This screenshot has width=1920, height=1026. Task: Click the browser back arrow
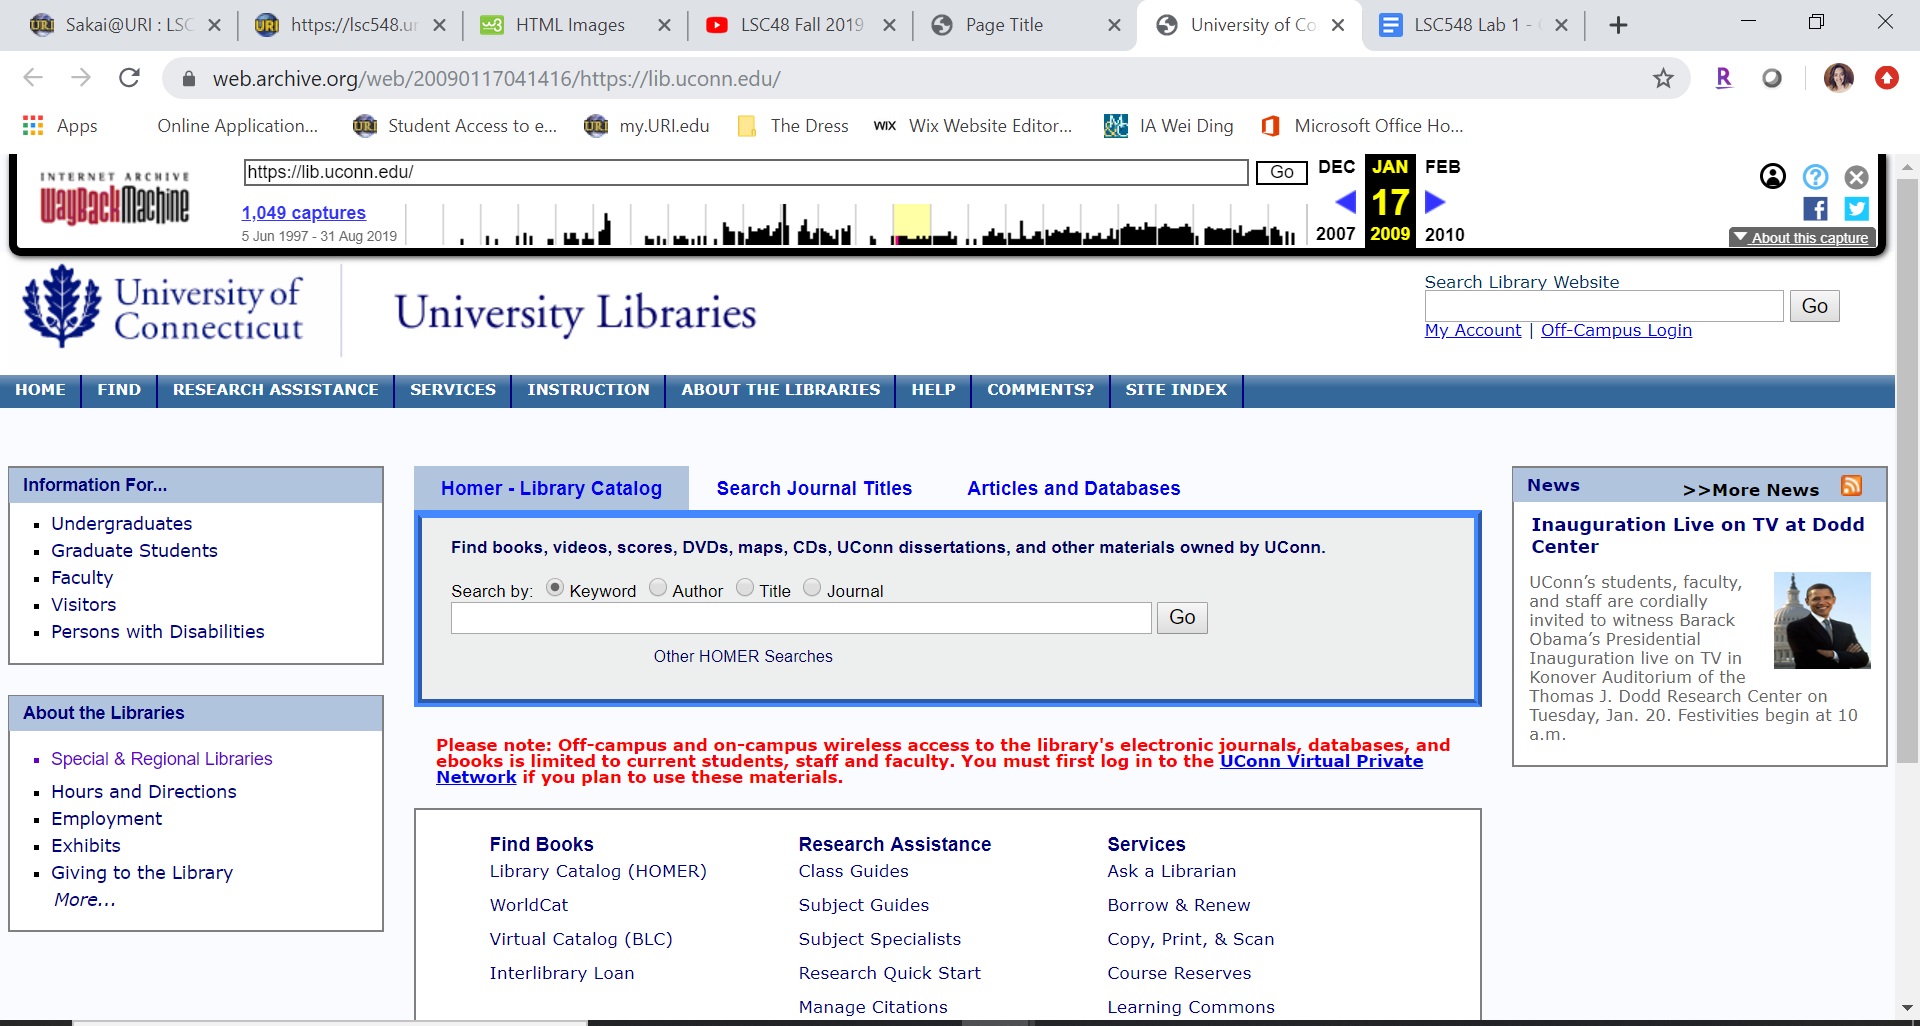click(x=33, y=78)
